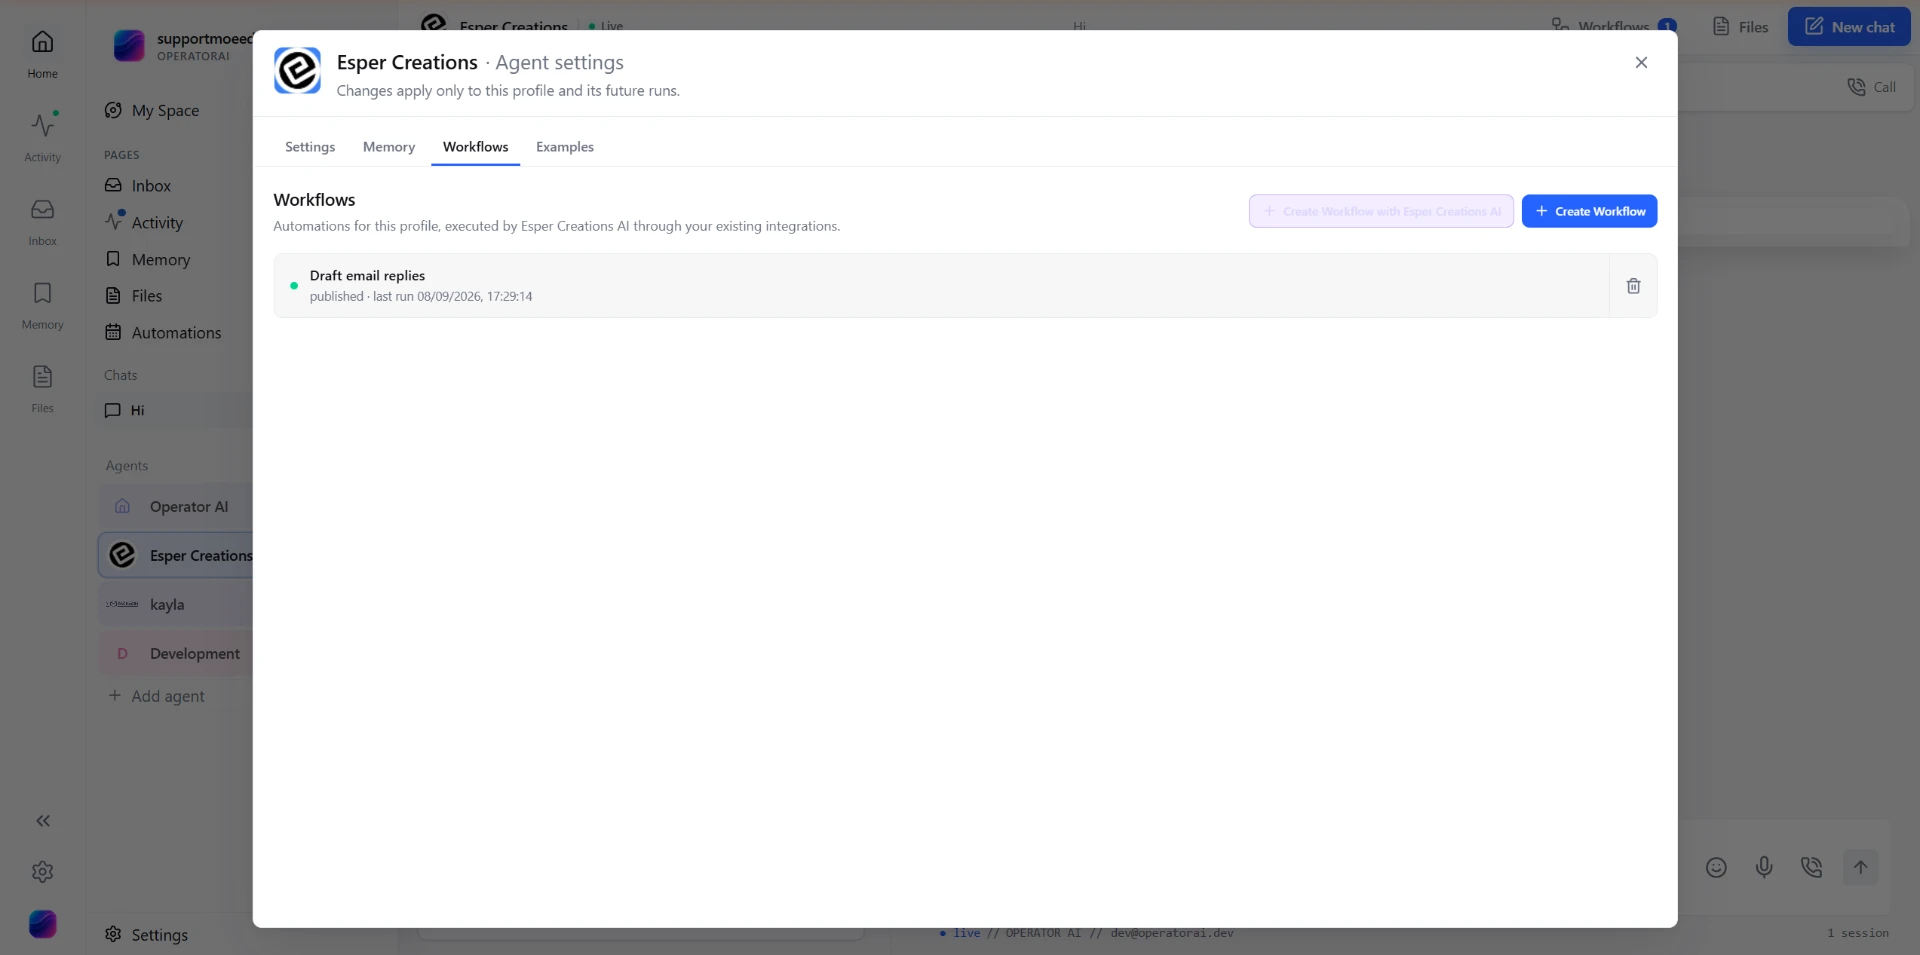
Task: Click the supportmoeed workspace logo
Action: 129,46
